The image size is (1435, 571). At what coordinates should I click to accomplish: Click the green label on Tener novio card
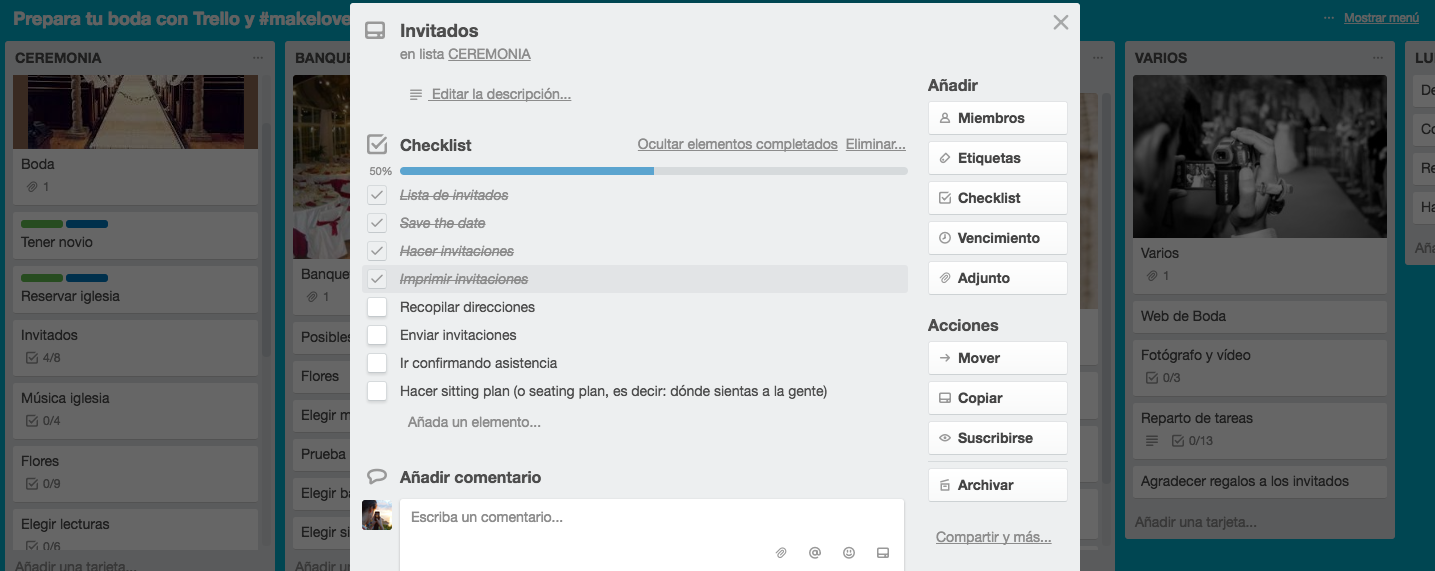pos(42,224)
